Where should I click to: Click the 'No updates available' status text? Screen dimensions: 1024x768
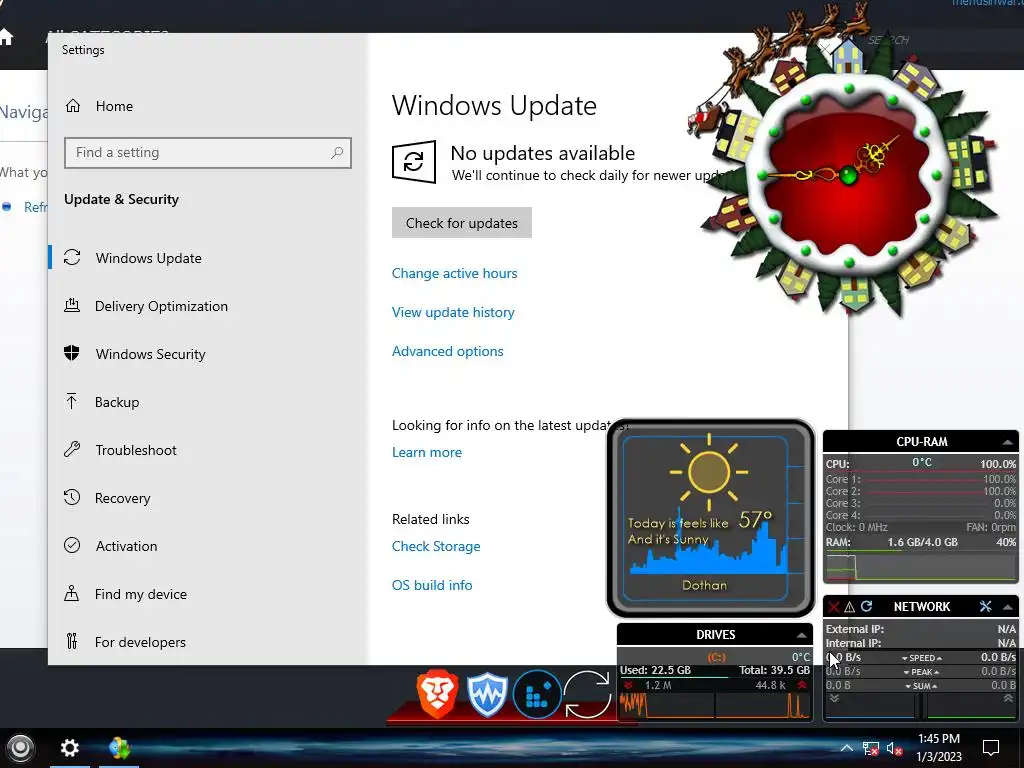[x=543, y=153]
